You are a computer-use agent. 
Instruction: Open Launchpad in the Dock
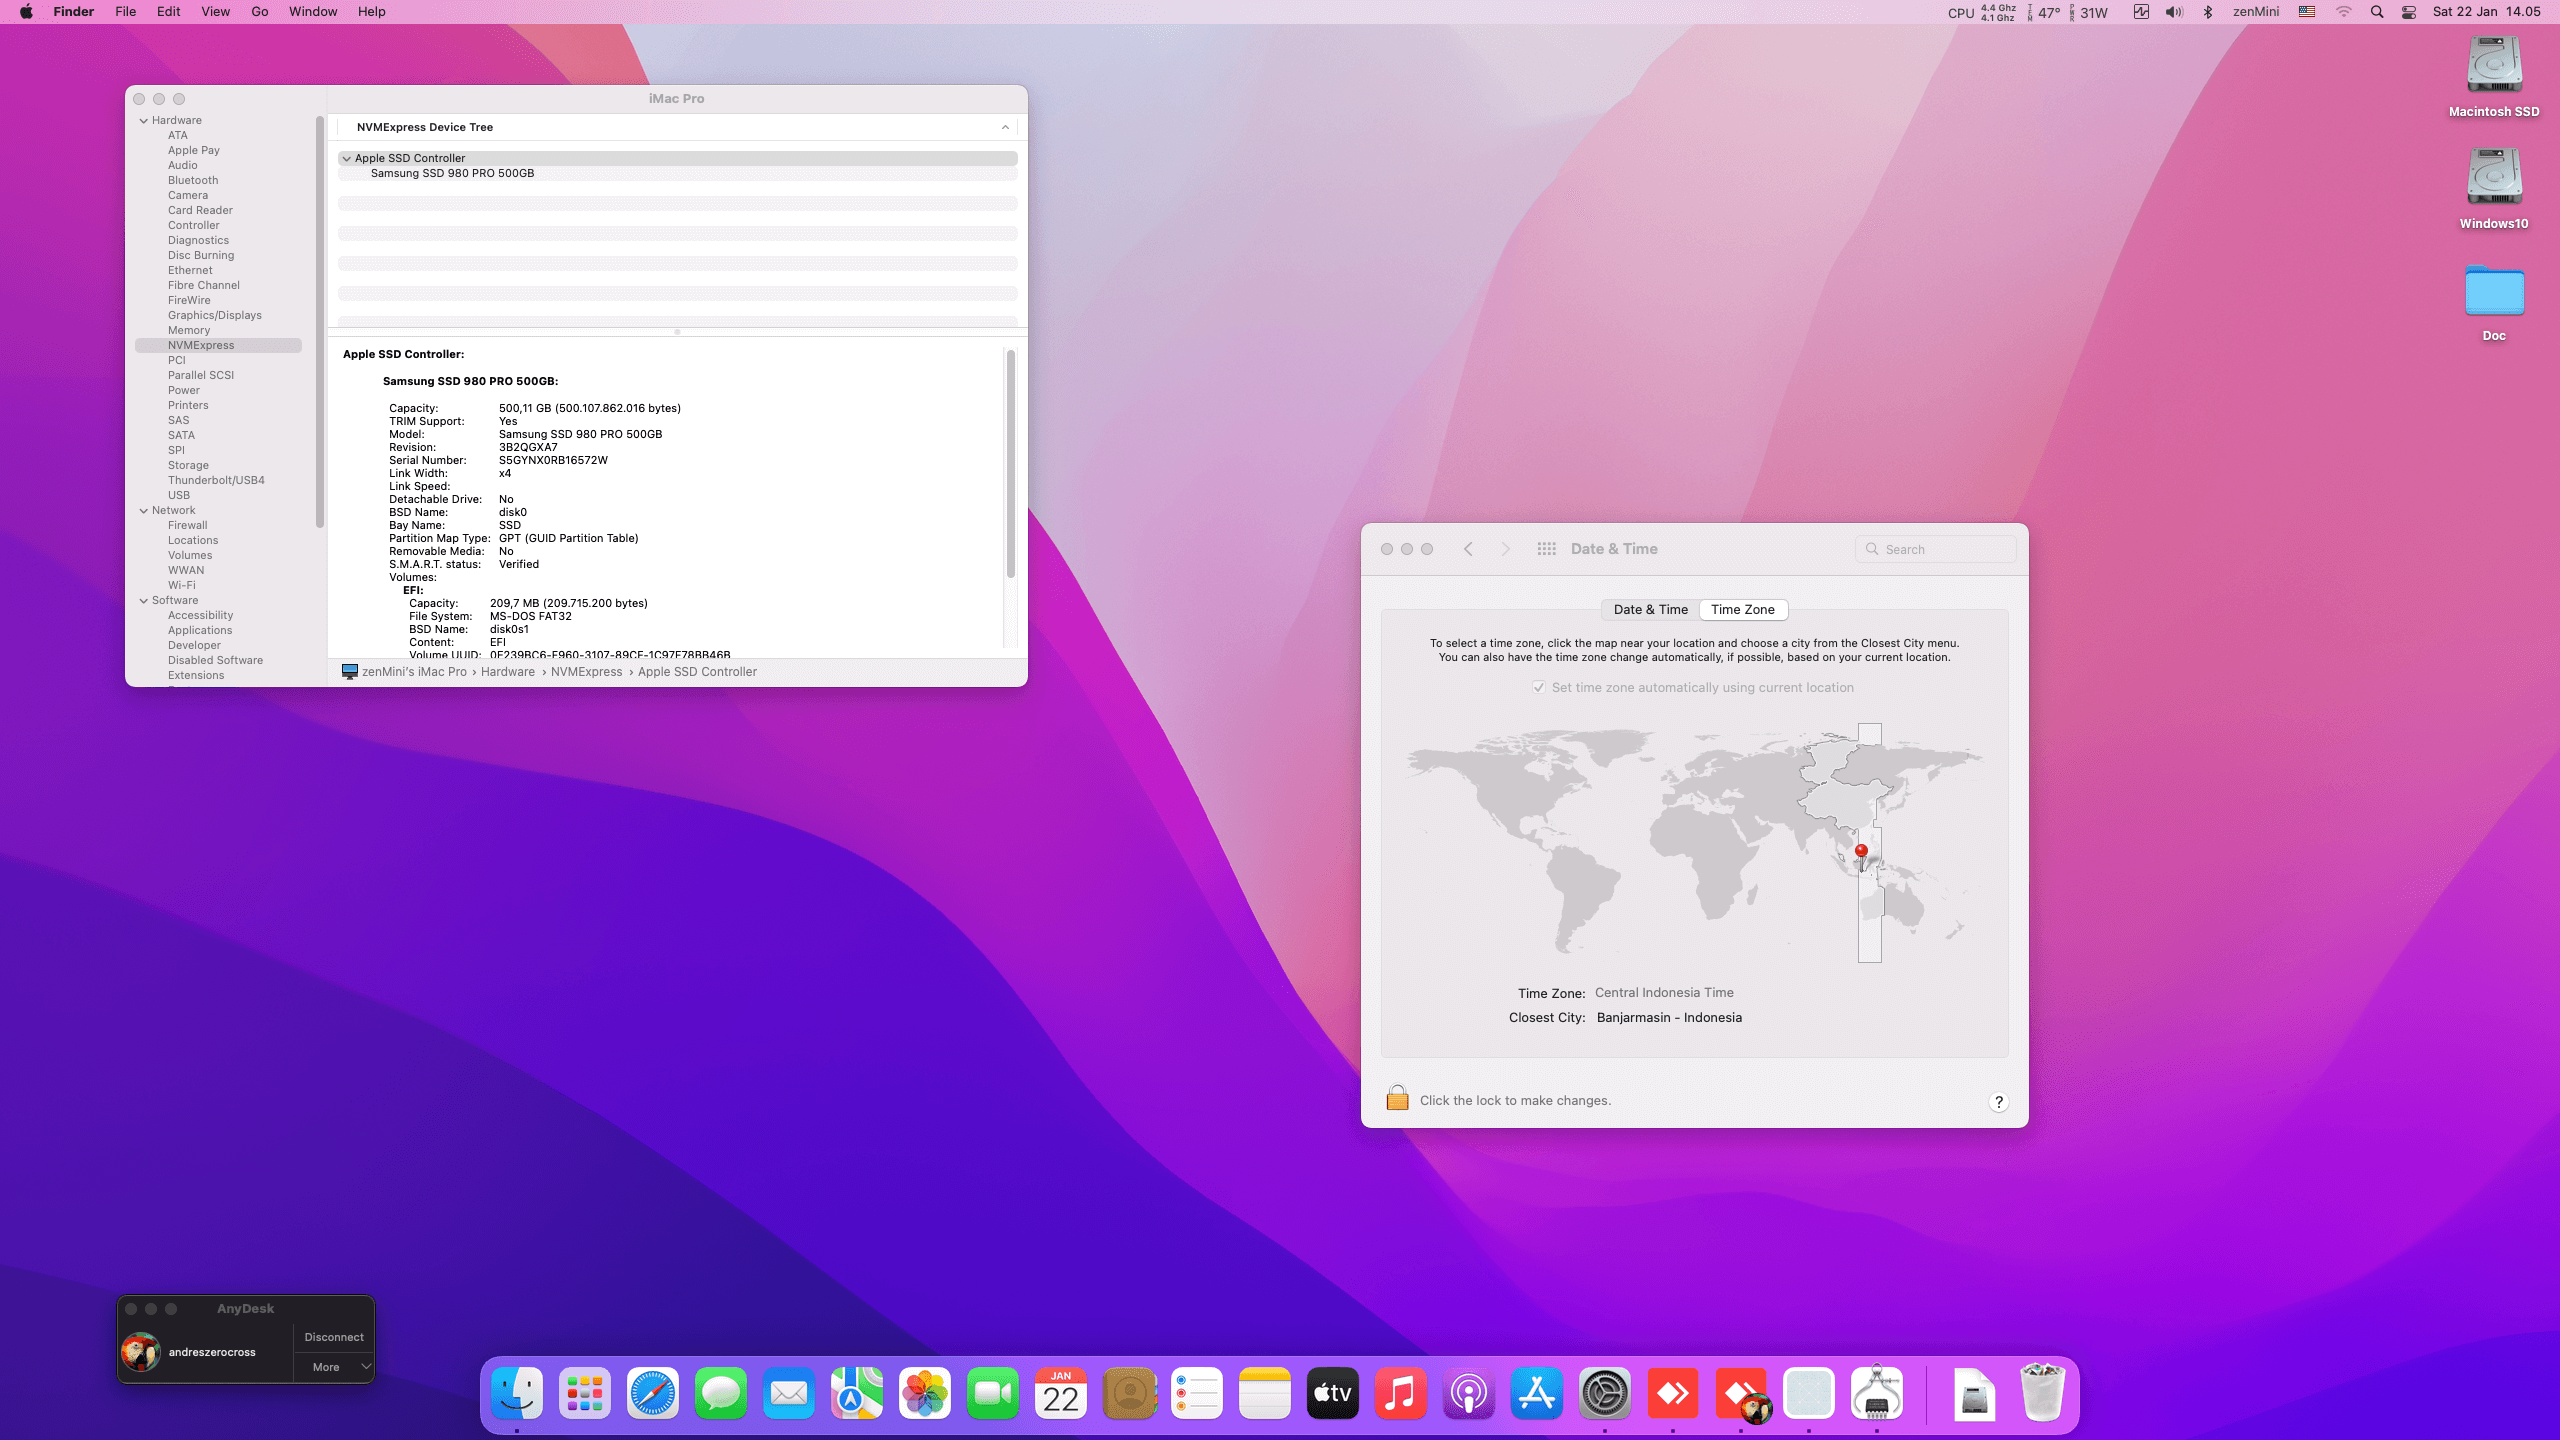point(585,1393)
